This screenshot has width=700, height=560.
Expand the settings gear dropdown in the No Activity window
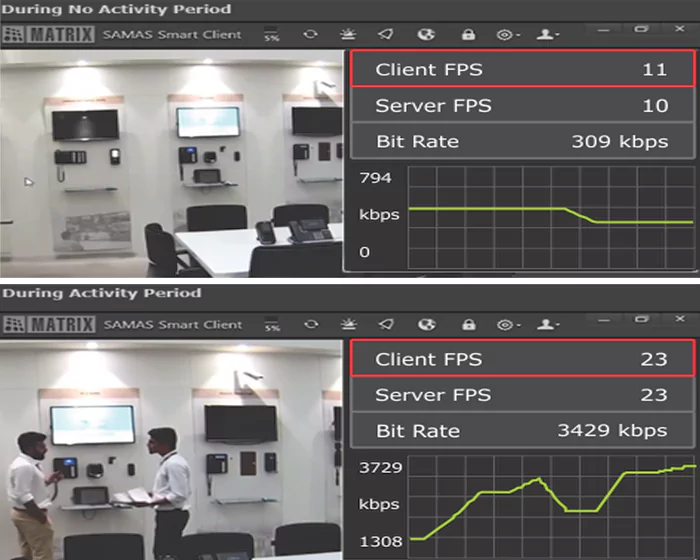(507, 34)
